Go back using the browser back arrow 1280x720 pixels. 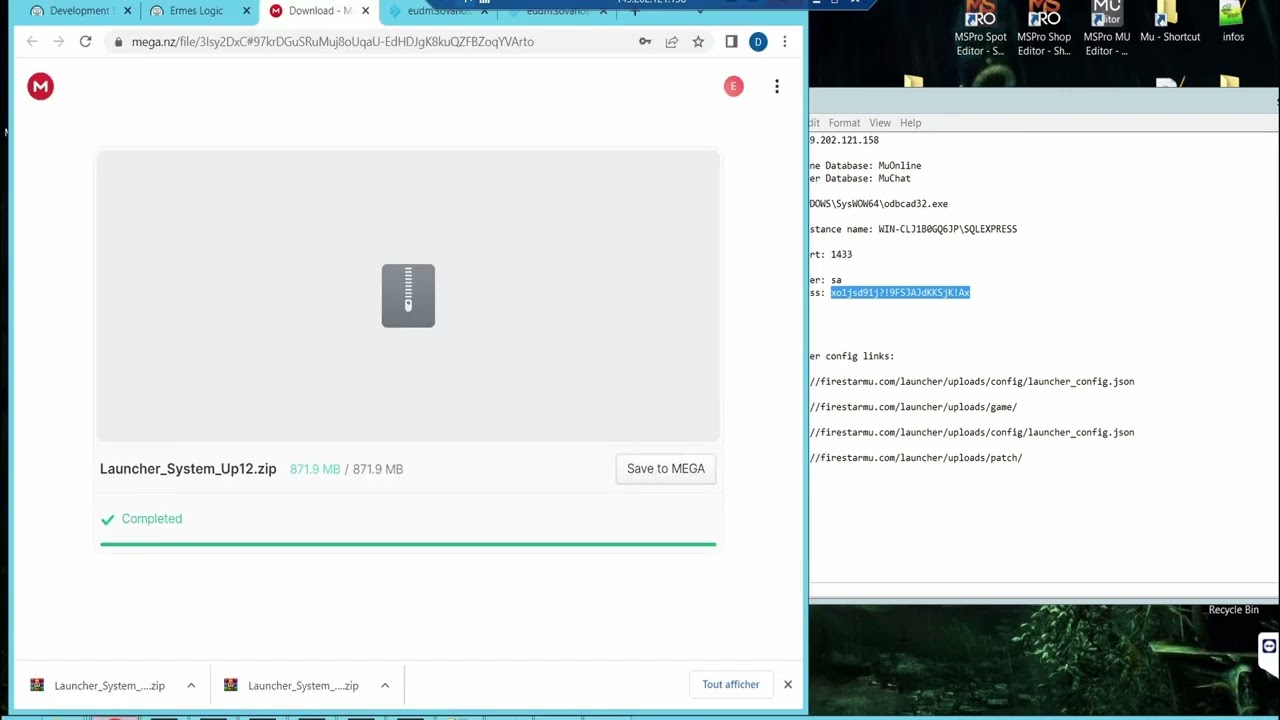coord(32,42)
